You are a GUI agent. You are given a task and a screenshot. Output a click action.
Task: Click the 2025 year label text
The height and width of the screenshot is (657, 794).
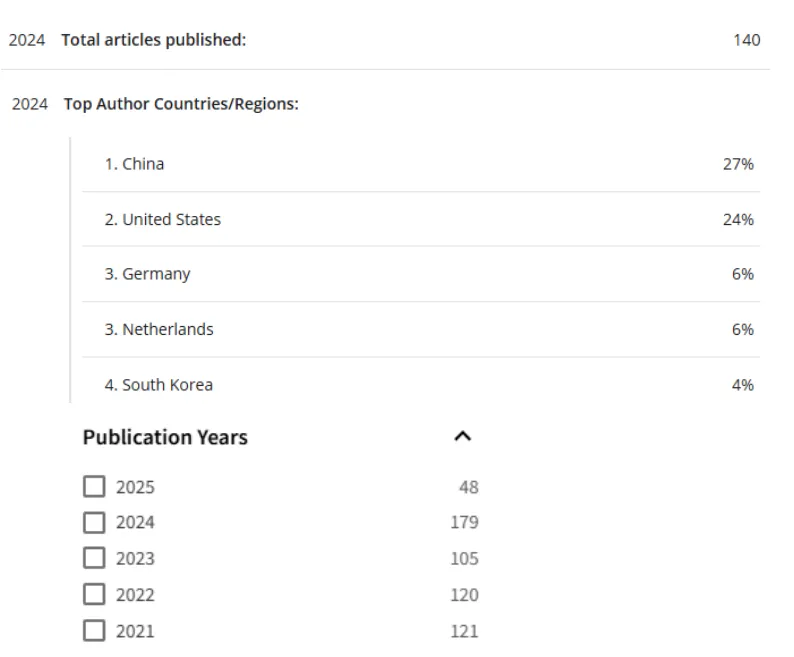[x=135, y=487]
